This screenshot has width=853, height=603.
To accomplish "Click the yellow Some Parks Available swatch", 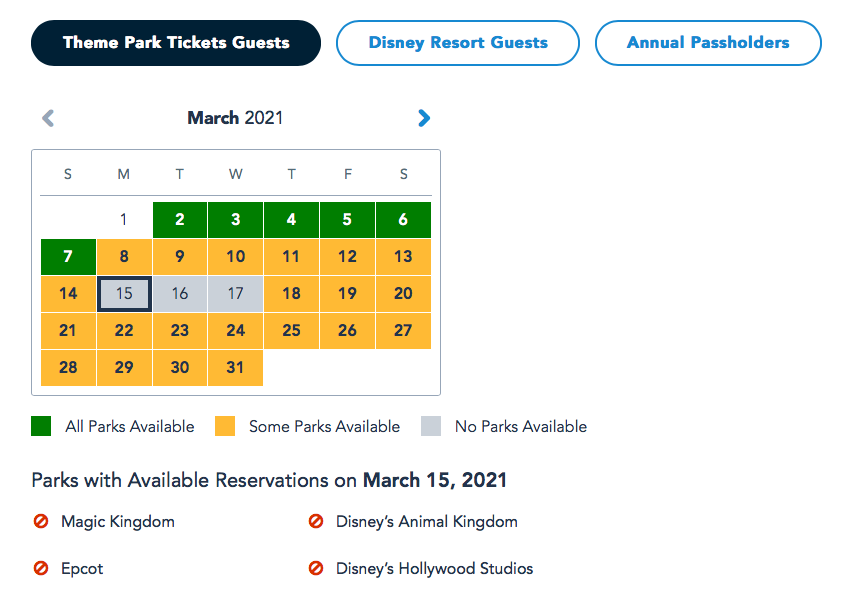I will pyautogui.click(x=225, y=427).
